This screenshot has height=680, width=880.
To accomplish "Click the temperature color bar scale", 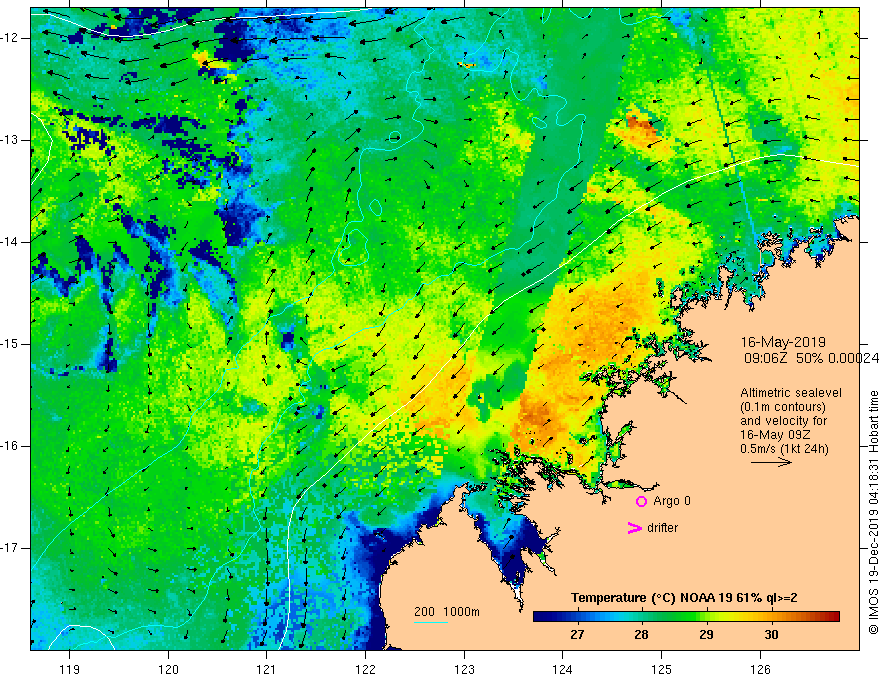I will [686, 617].
